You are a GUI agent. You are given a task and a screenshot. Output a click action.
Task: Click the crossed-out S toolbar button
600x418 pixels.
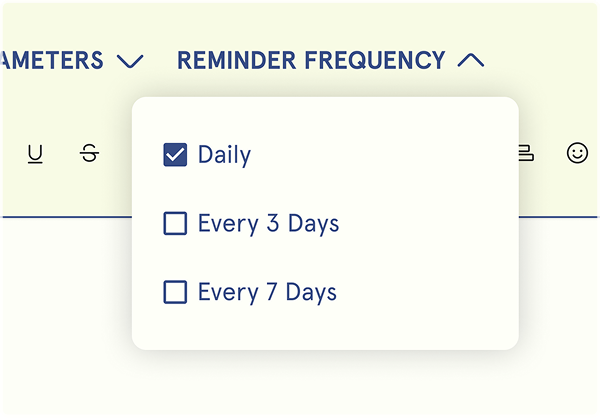90,154
